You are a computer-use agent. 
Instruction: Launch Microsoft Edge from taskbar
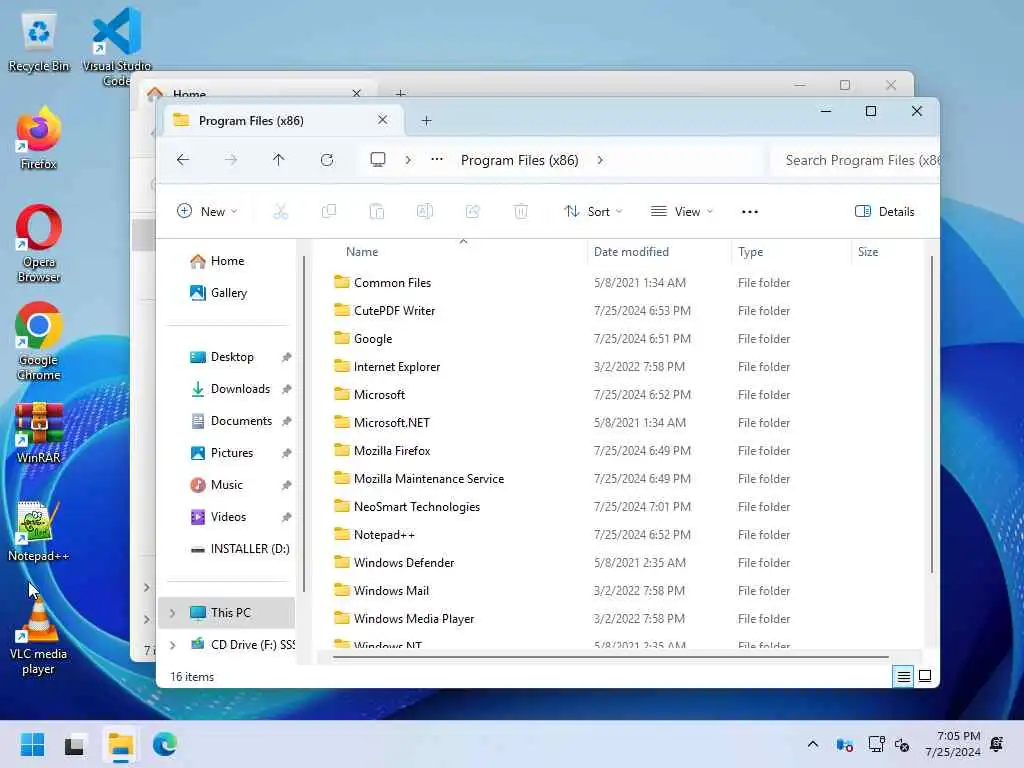tap(165, 744)
